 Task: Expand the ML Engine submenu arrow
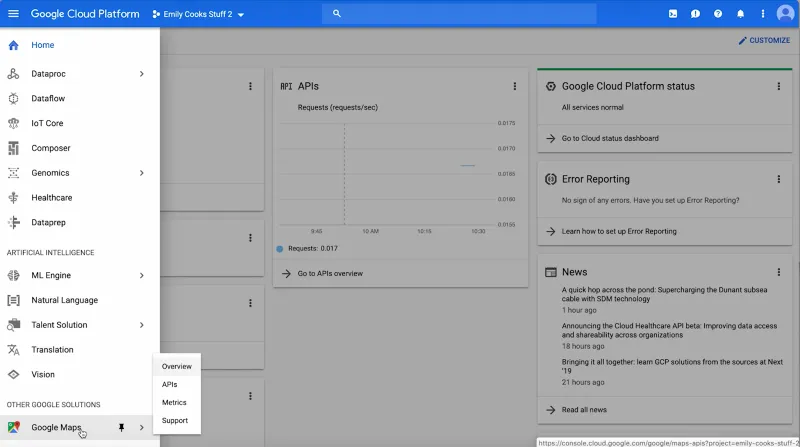pos(141,276)
